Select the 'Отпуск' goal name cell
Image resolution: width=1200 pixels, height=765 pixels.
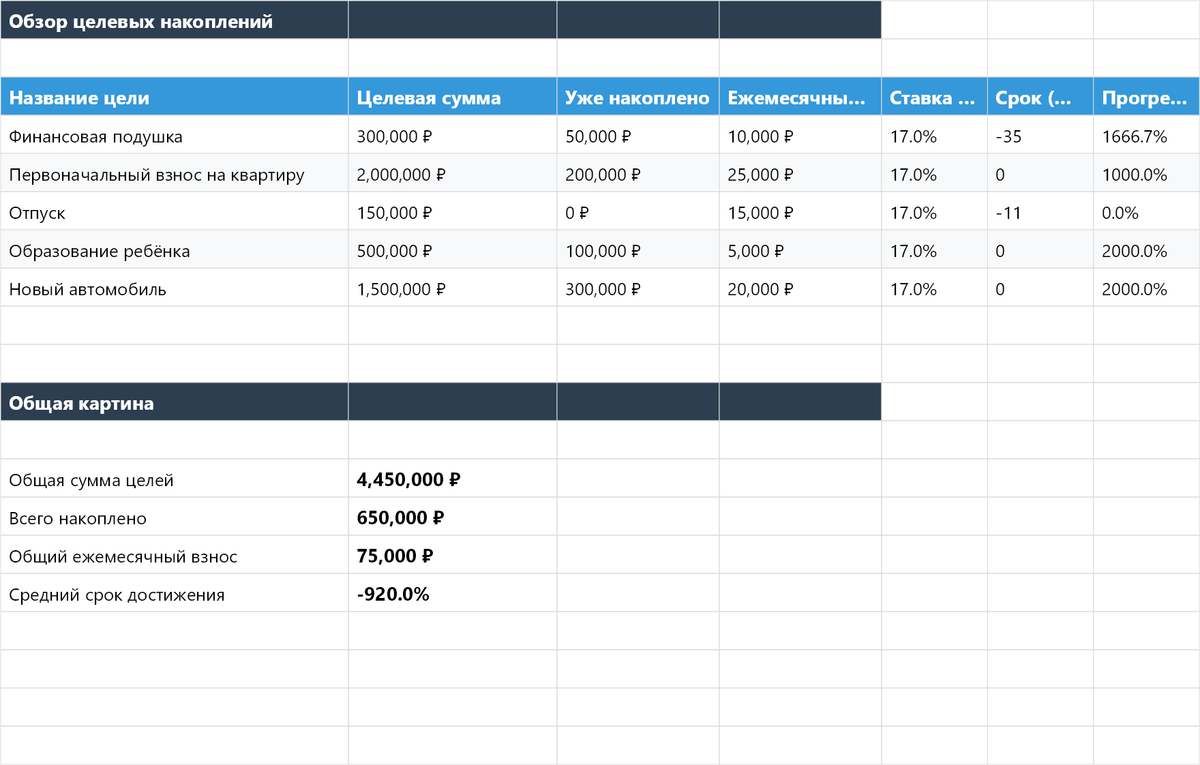pyautogui.click(x=37, y=213)
